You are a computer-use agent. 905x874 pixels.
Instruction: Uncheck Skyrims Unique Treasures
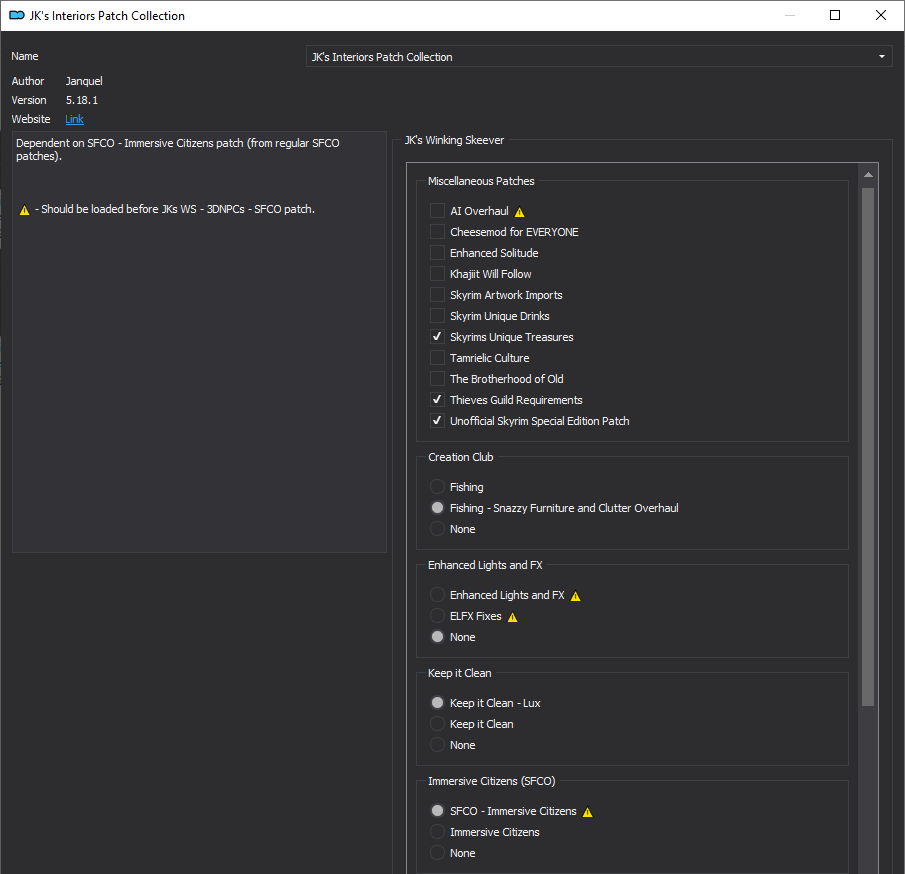[x=437, y=337]
